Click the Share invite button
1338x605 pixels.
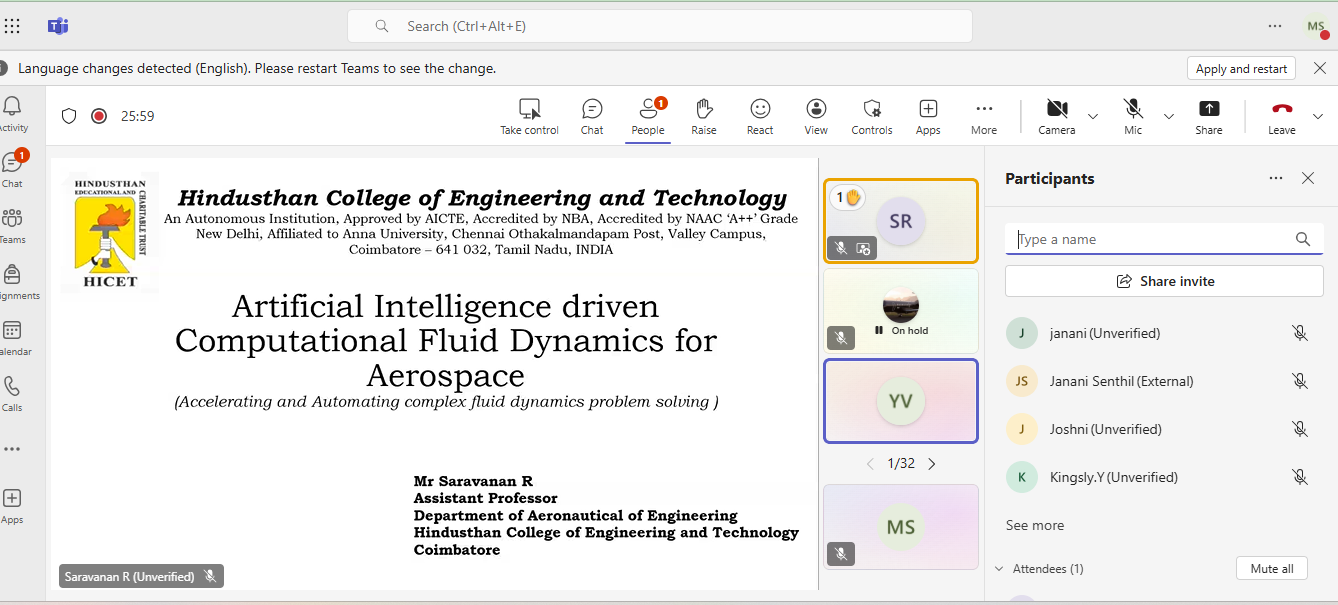pyautogui.click(x=1164, y=281)
